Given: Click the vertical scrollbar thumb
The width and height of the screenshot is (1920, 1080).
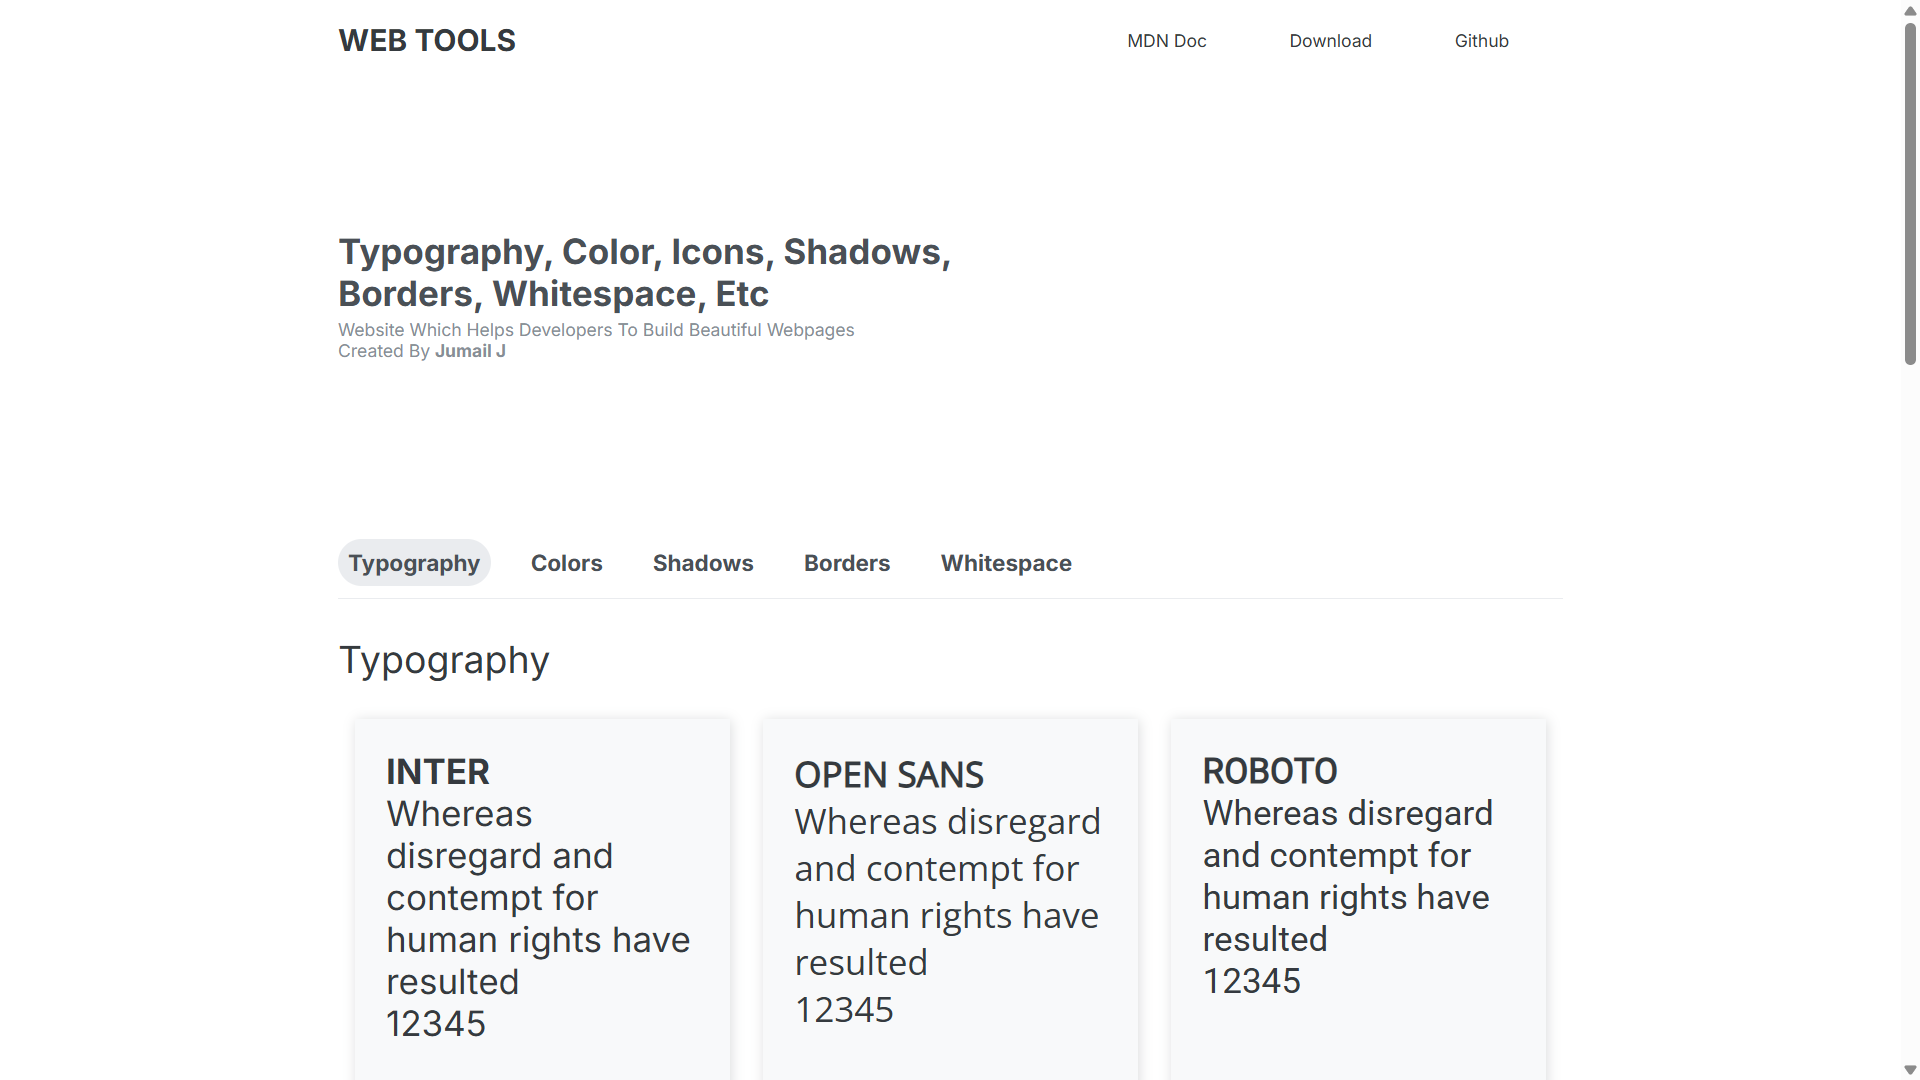Looking at the screenshot, I should tap(1910, 194).
